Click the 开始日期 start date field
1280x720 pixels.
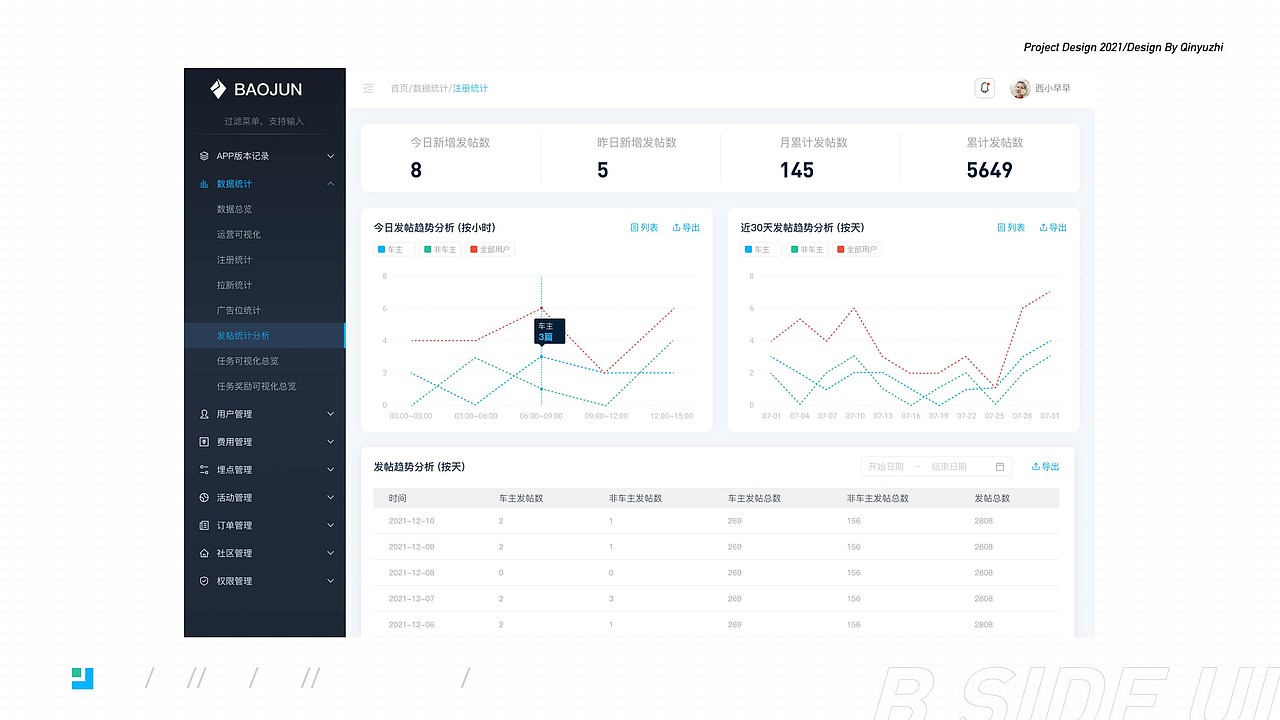pos(886,467)
